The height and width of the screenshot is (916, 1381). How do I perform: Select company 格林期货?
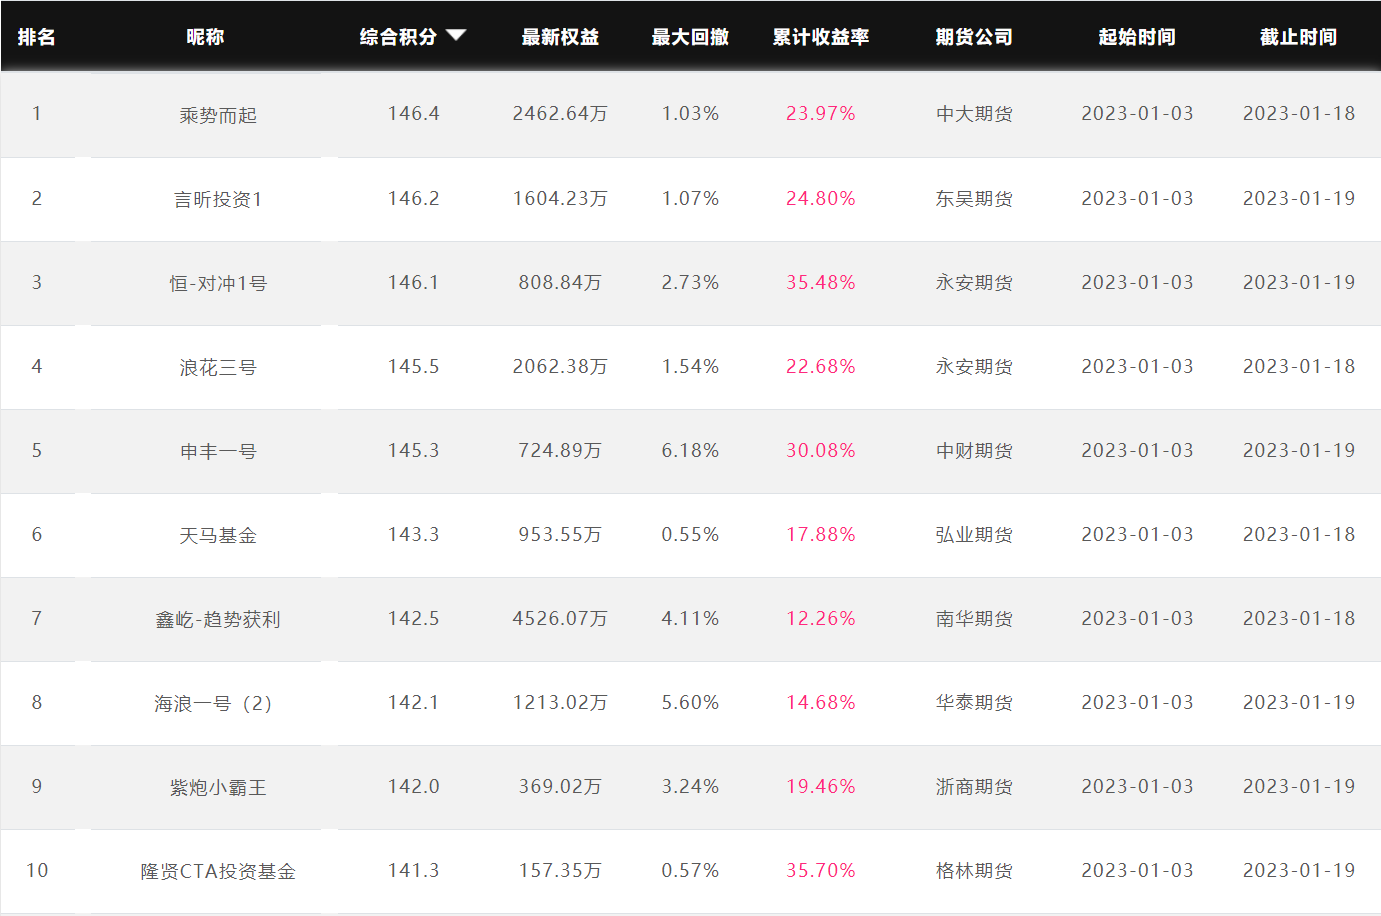pyautogui.click(x=974, y=870)
